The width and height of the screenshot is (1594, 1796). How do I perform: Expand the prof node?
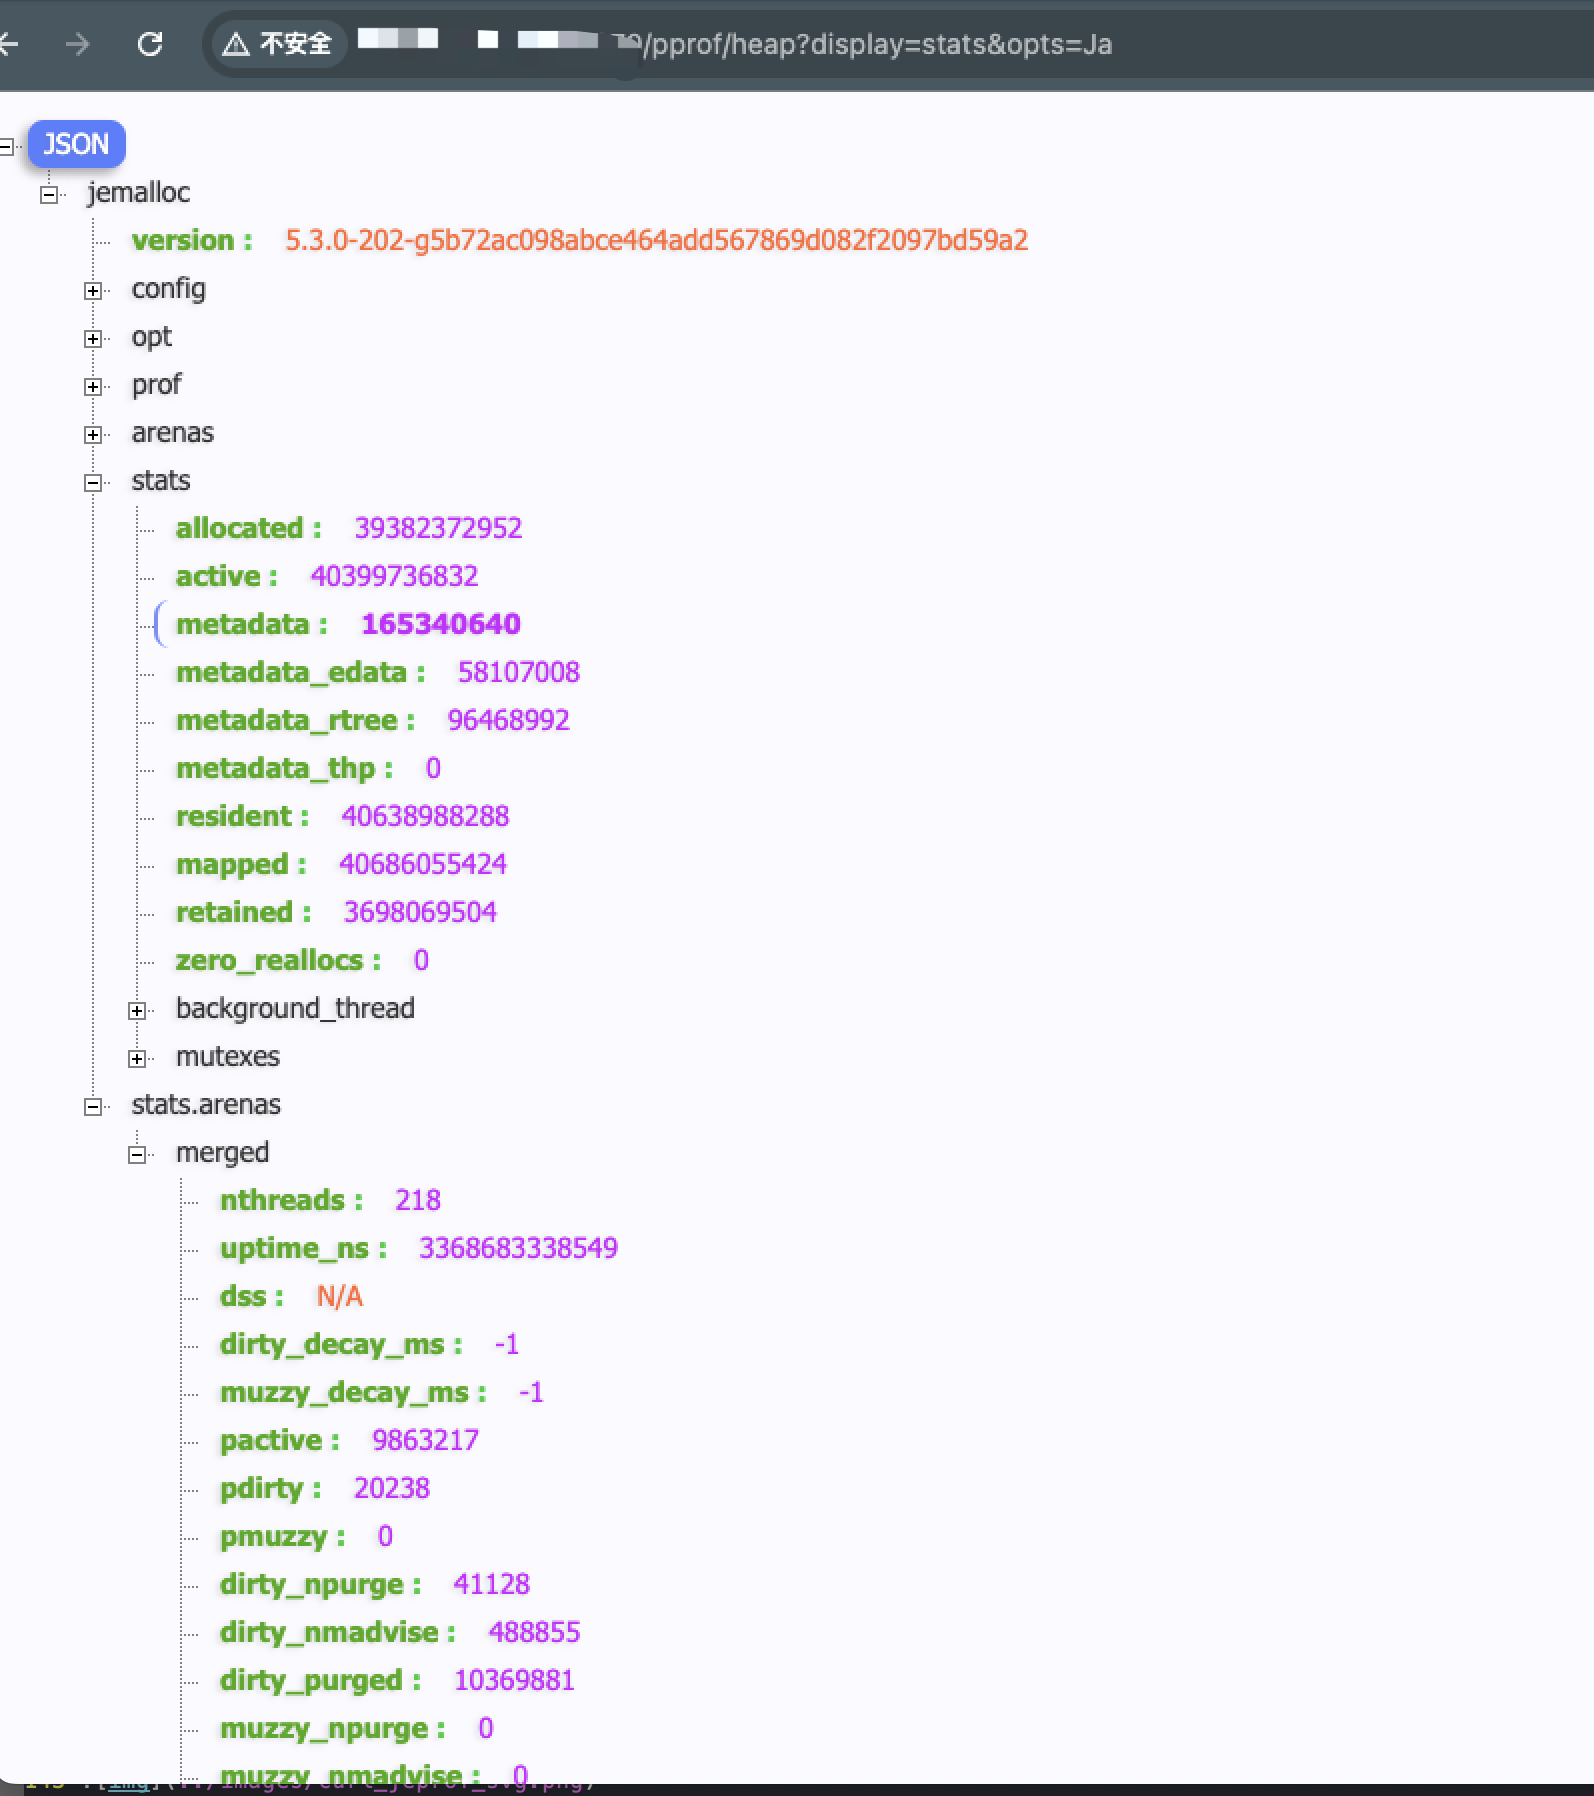(x=93, y=387)
